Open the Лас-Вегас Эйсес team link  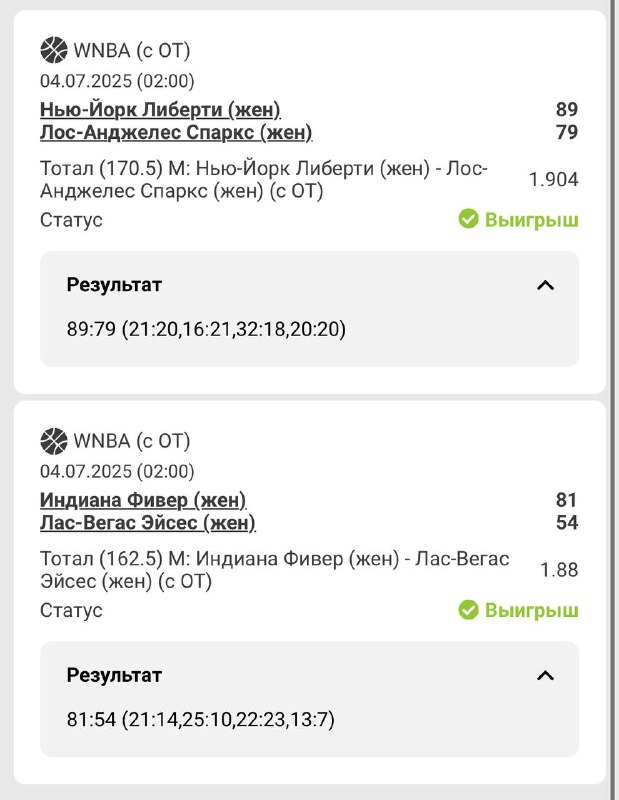click(x=148, y=522)
